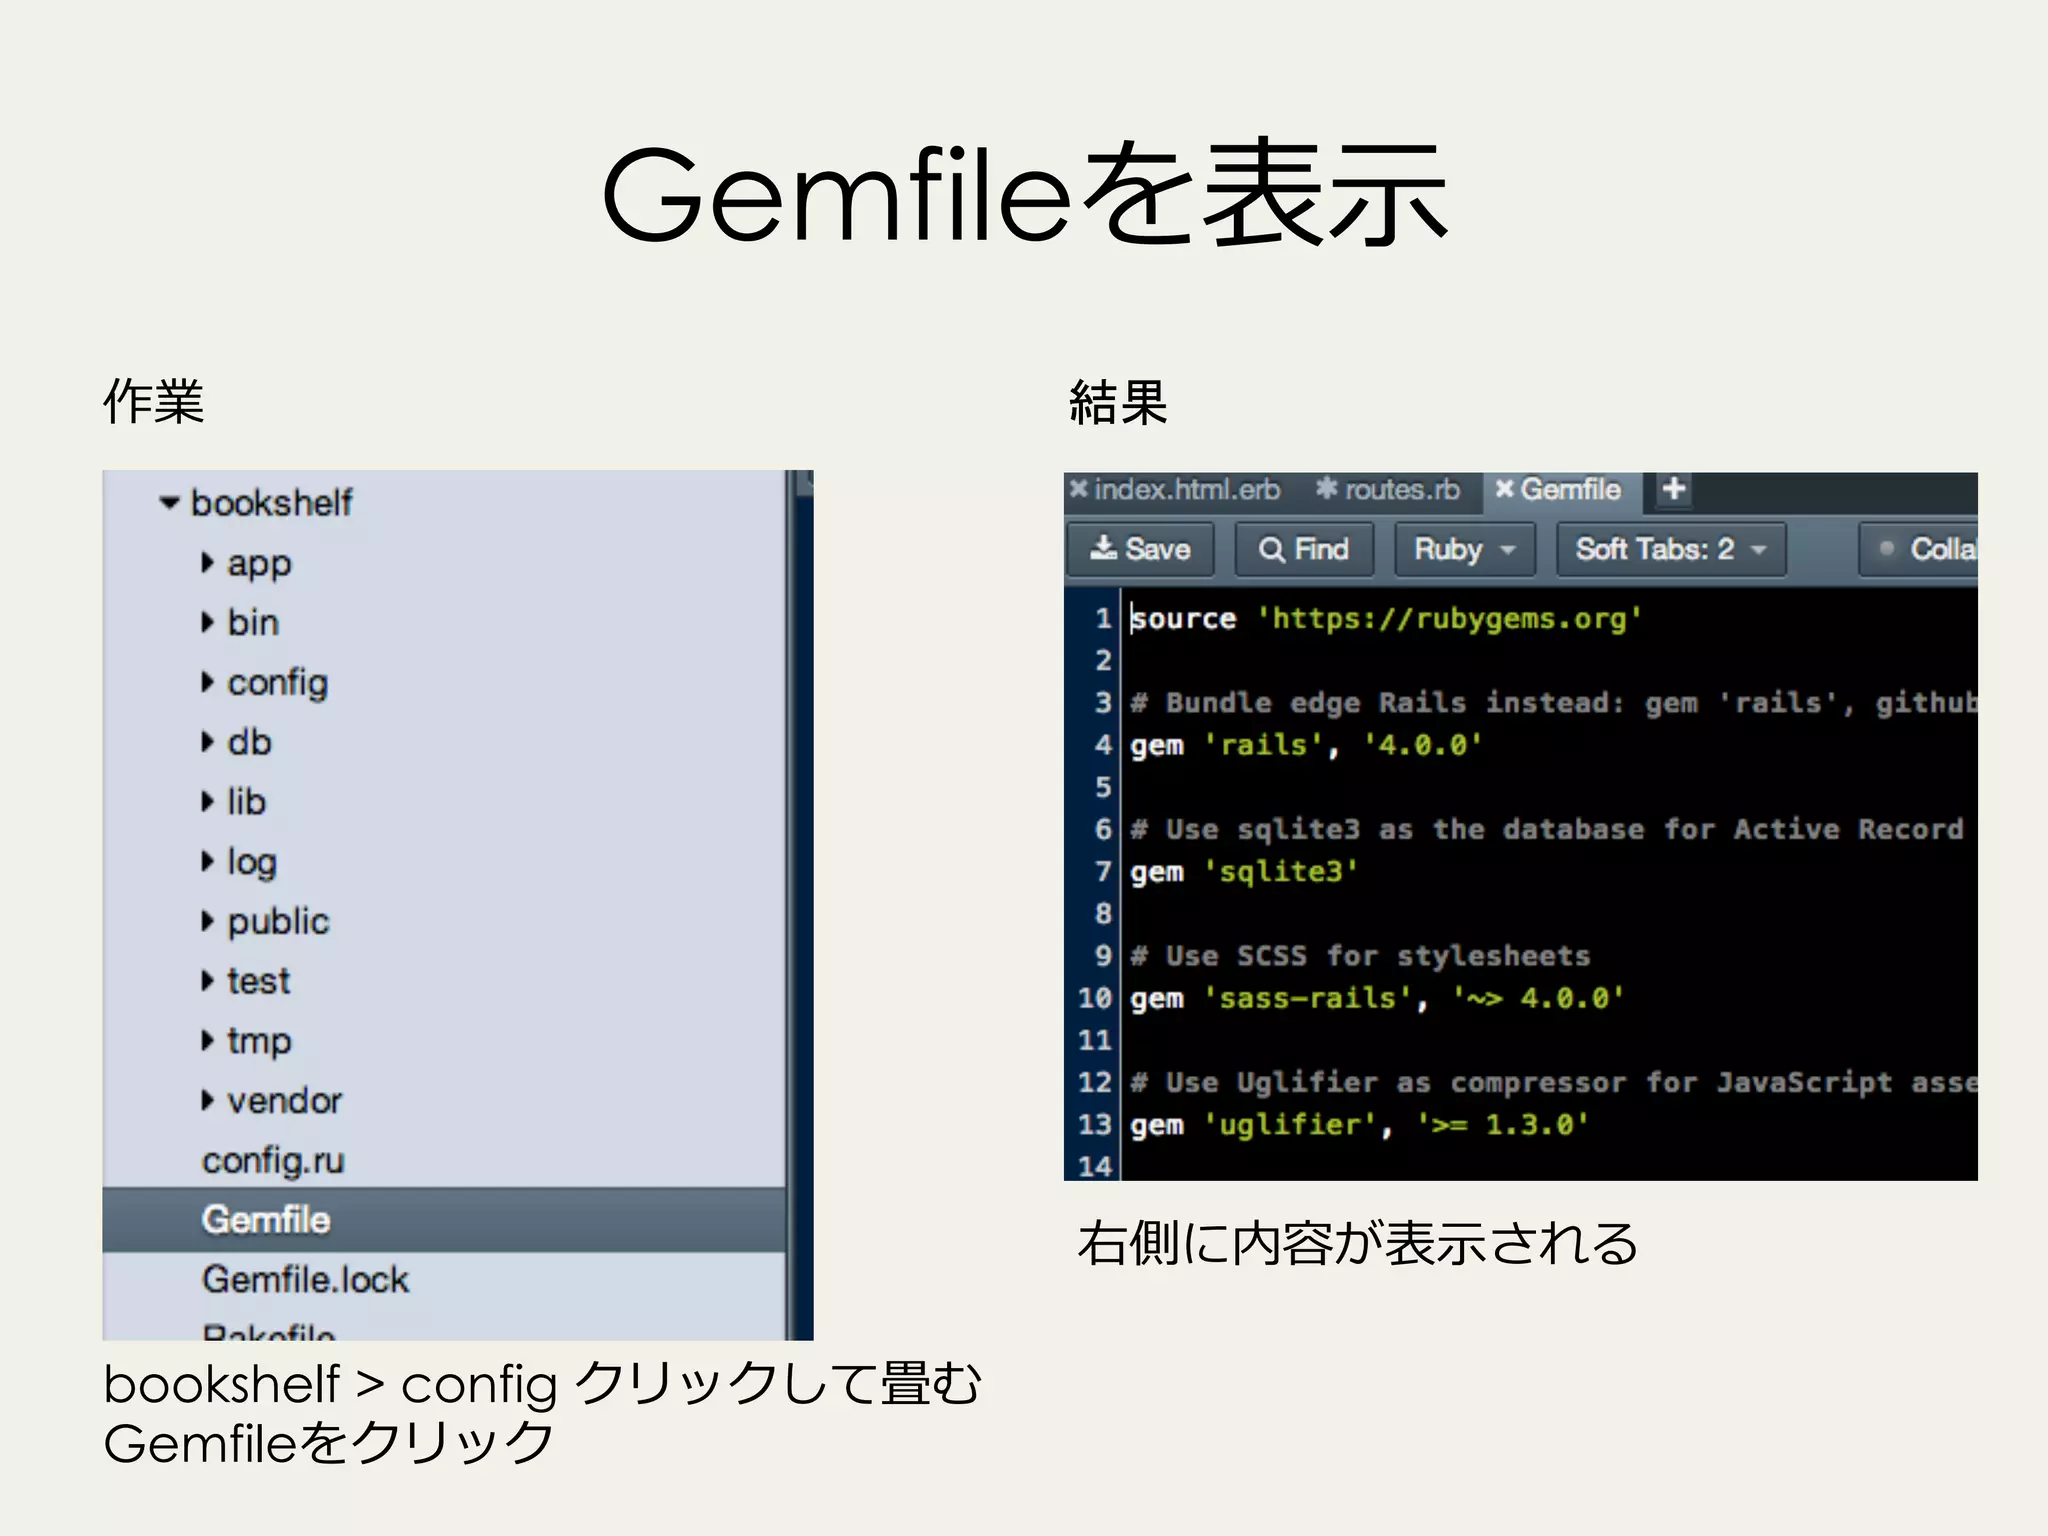2048x1536 pixels.
Task: Select the bookshelf folder label
Action: pos(271,503)
